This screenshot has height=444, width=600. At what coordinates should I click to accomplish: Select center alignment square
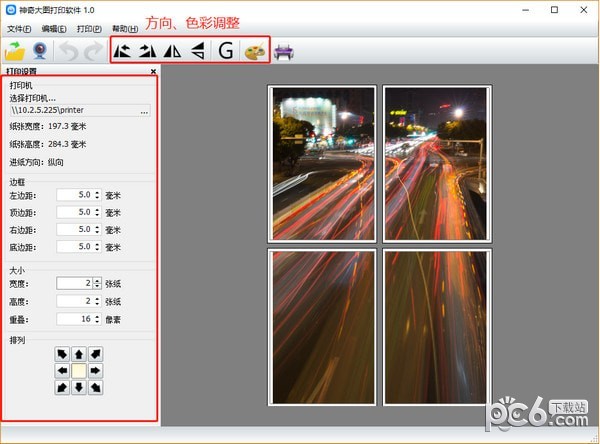click(79, 370)
